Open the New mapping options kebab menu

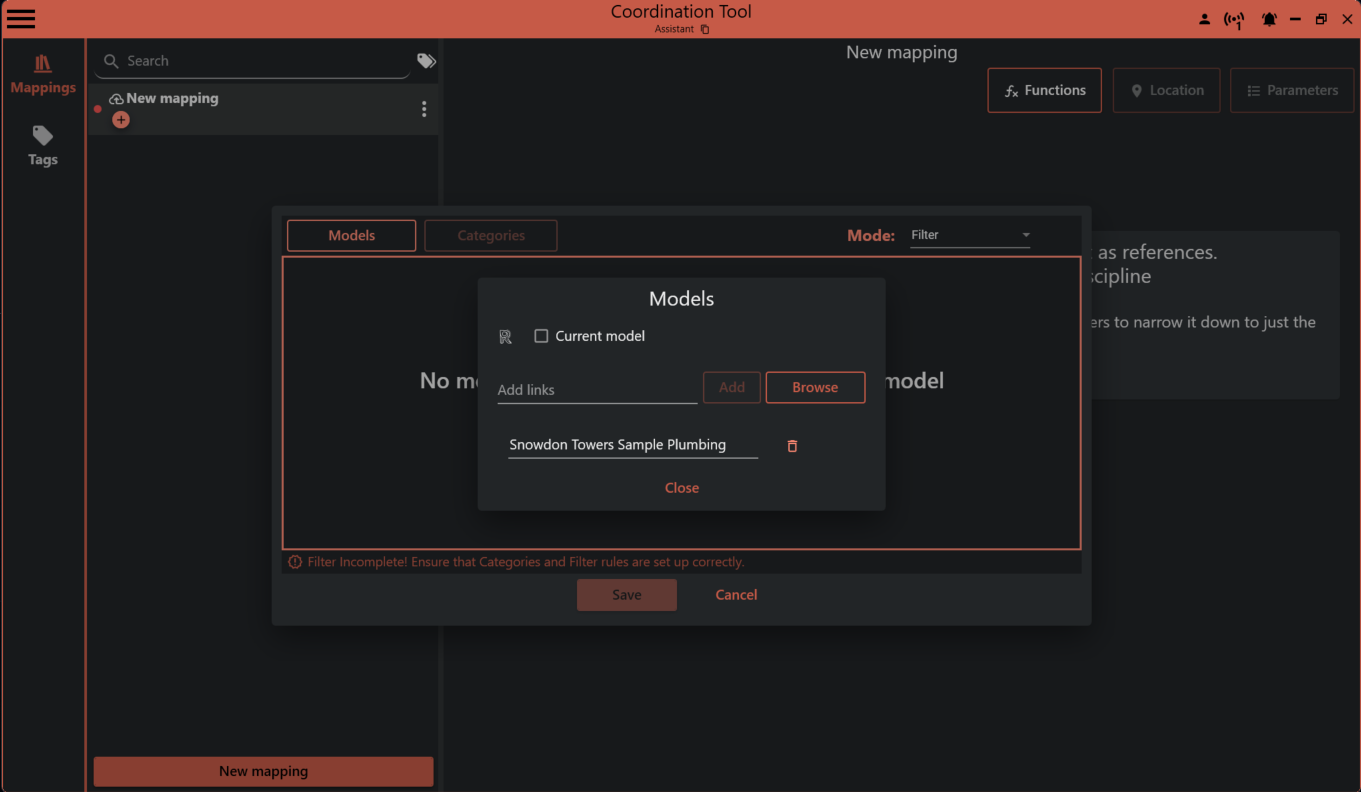424,109
